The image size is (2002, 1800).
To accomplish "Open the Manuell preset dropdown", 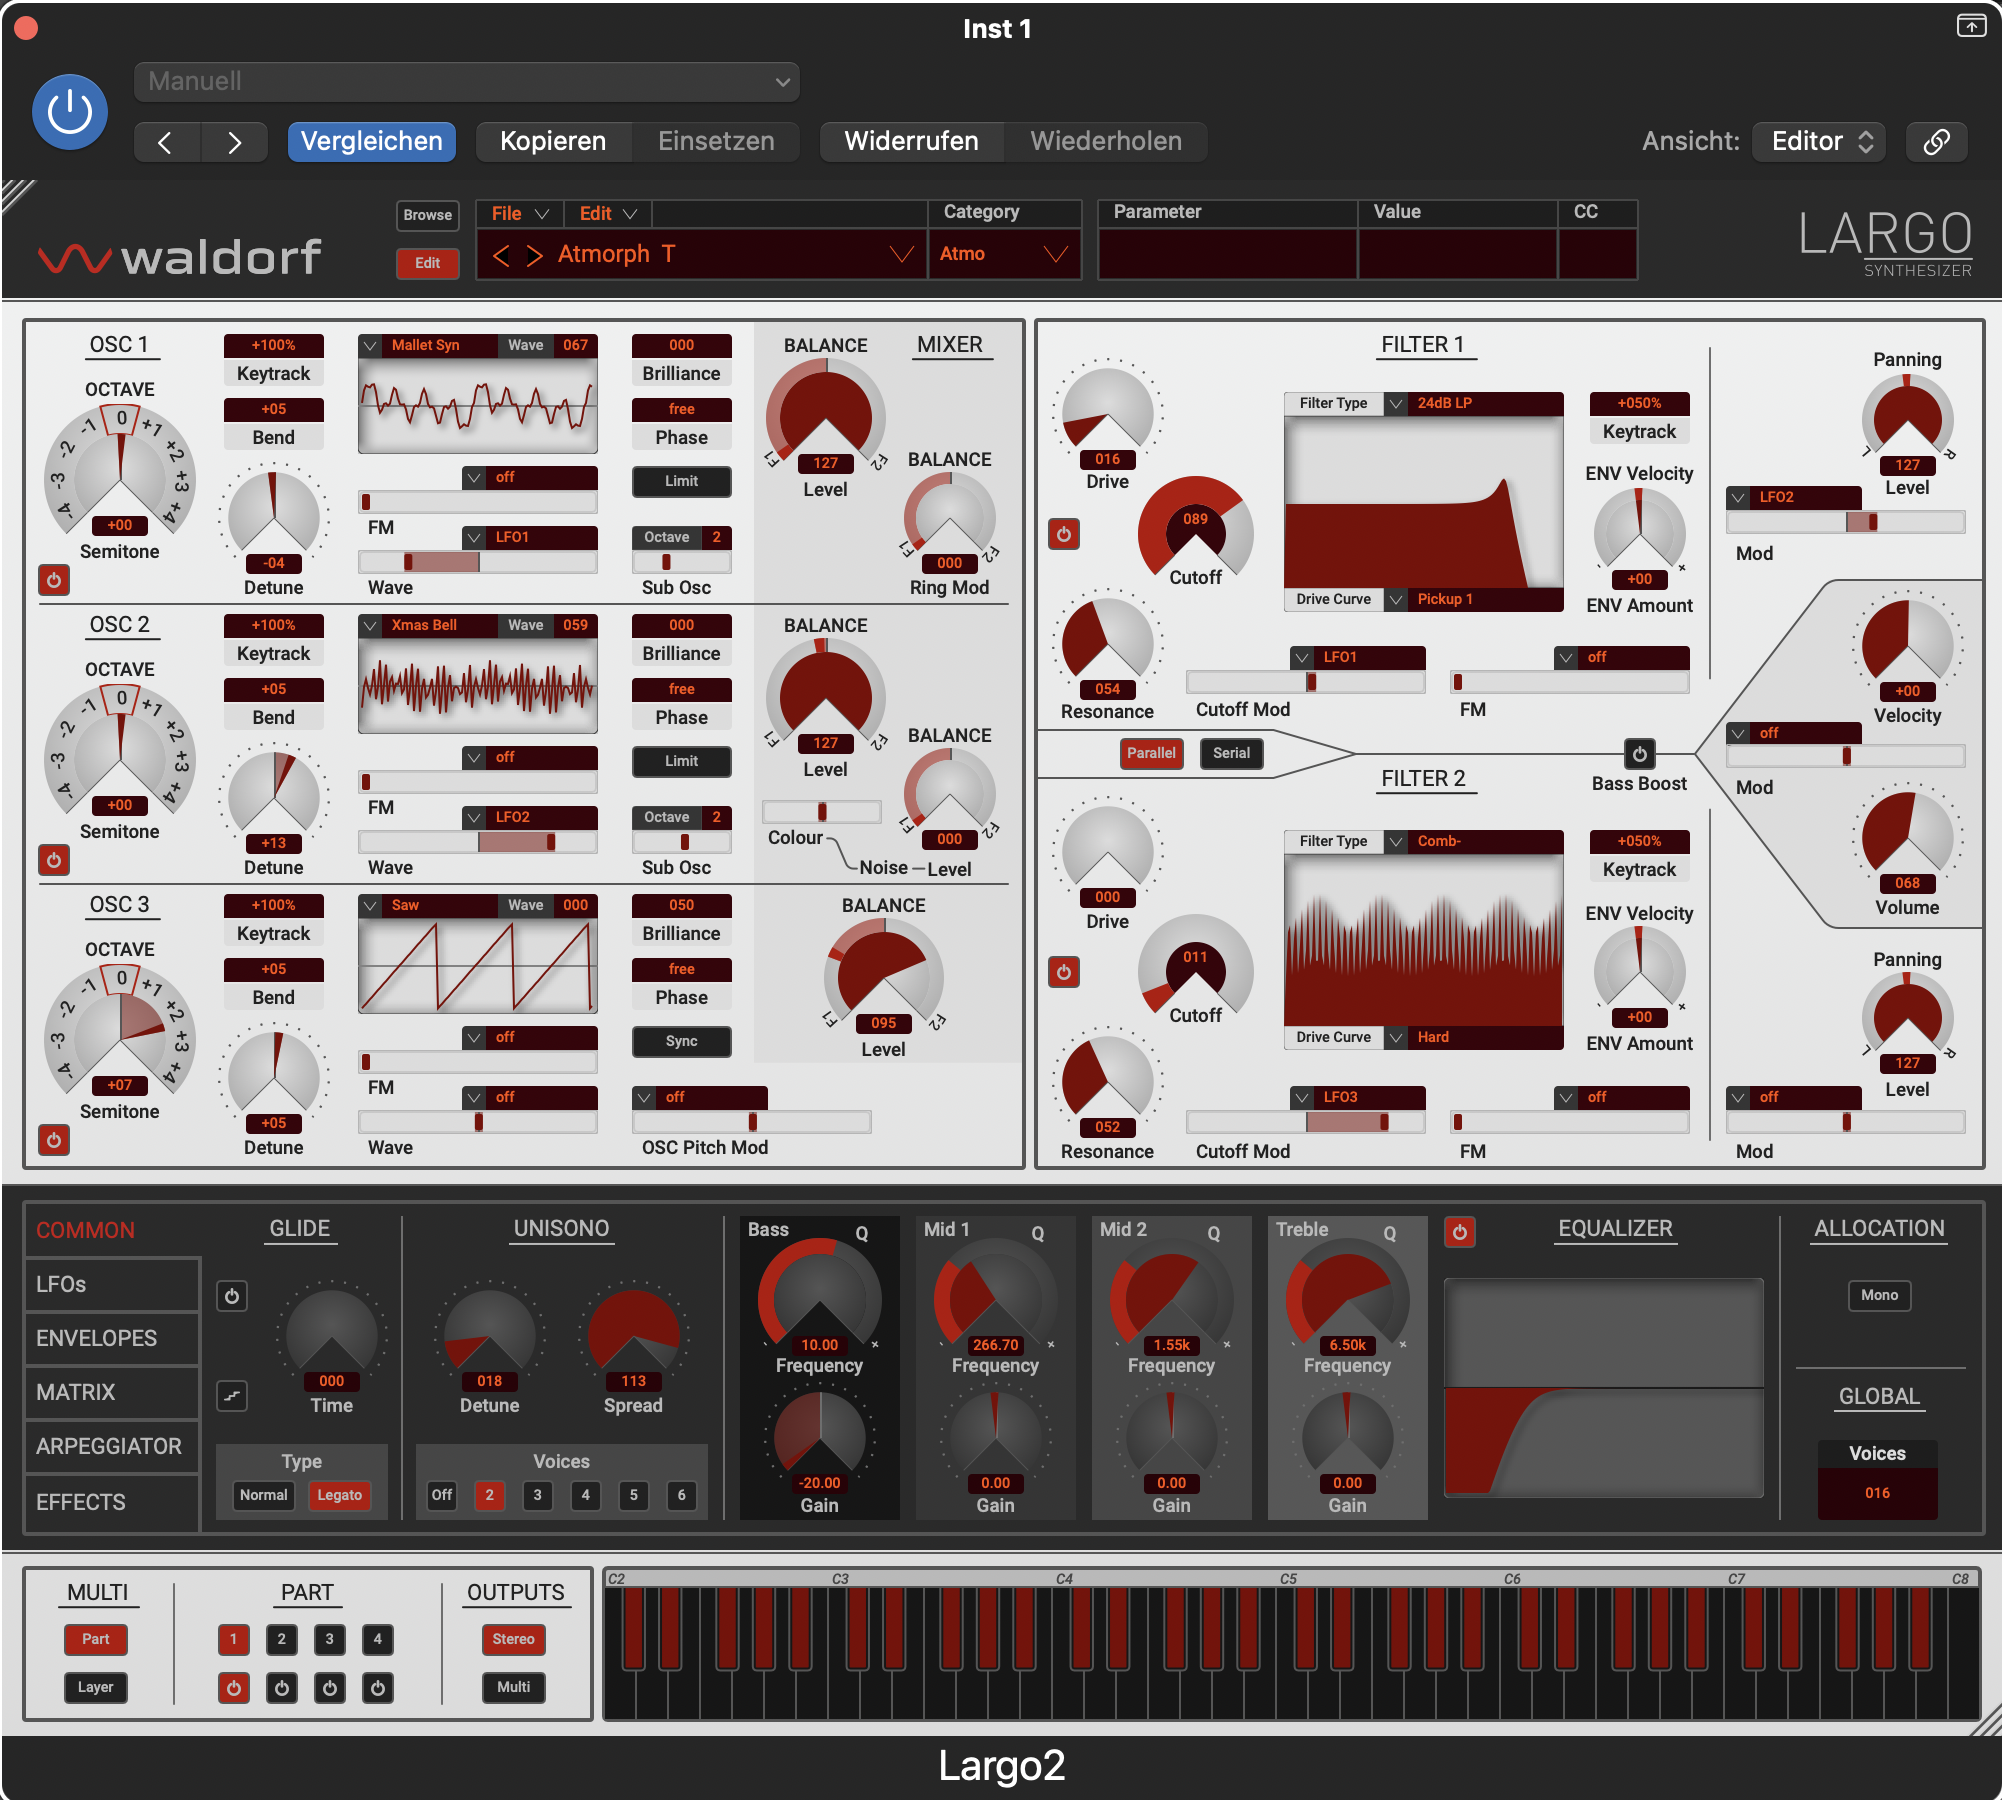I will [467, 82].
